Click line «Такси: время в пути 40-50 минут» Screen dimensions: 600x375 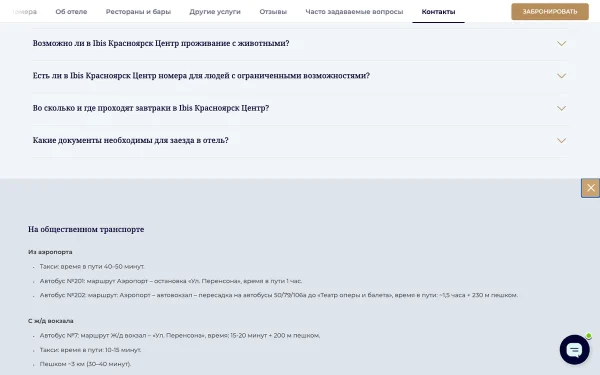pyautogui.click(x=92, y=266)
